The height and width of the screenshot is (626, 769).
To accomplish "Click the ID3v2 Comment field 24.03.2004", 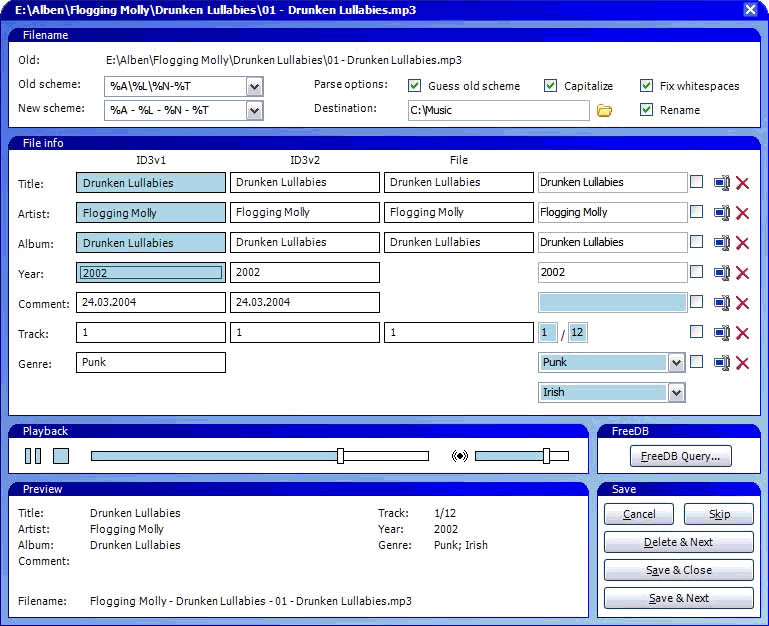I will click(x=305, y=302).
